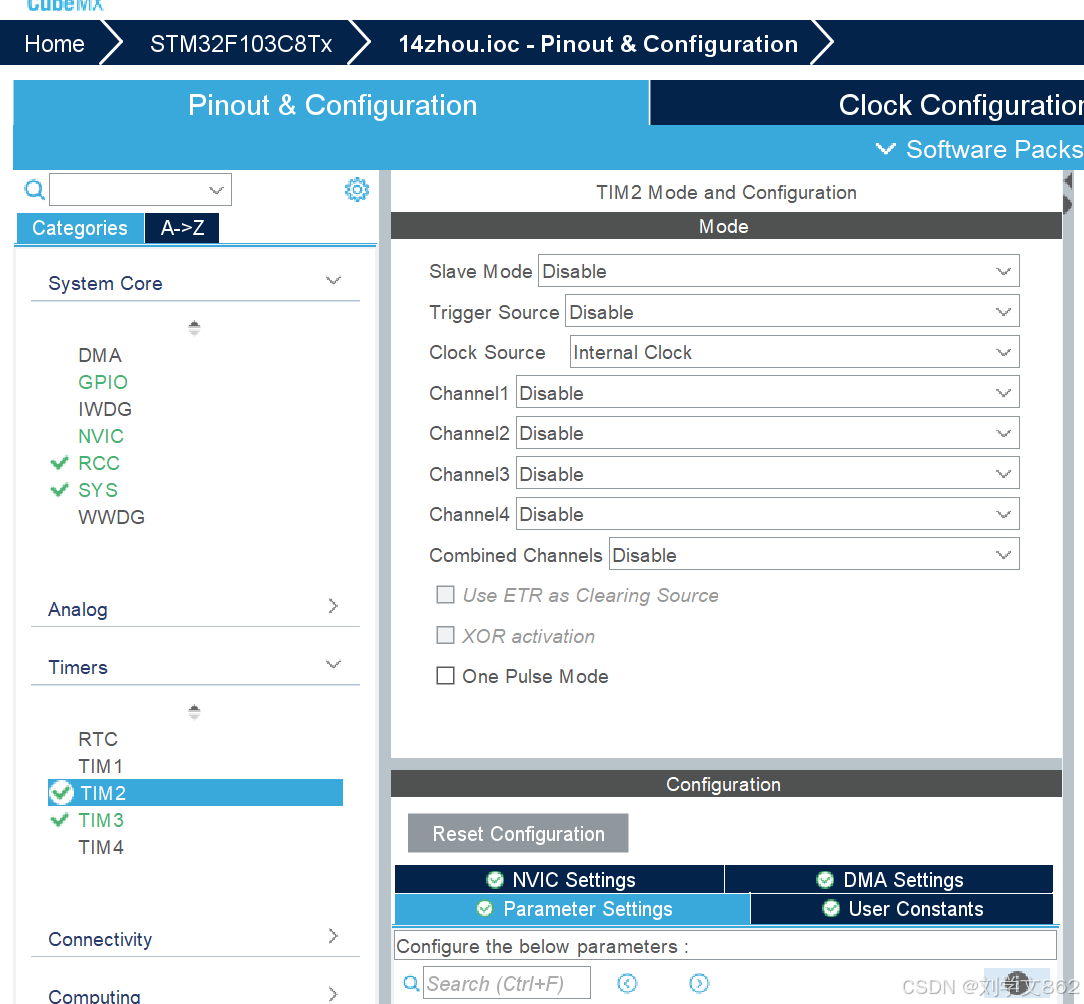1084x1004 pixels.
Task: Open the NVIC Settings tab
Action: [x=559, y=879]
